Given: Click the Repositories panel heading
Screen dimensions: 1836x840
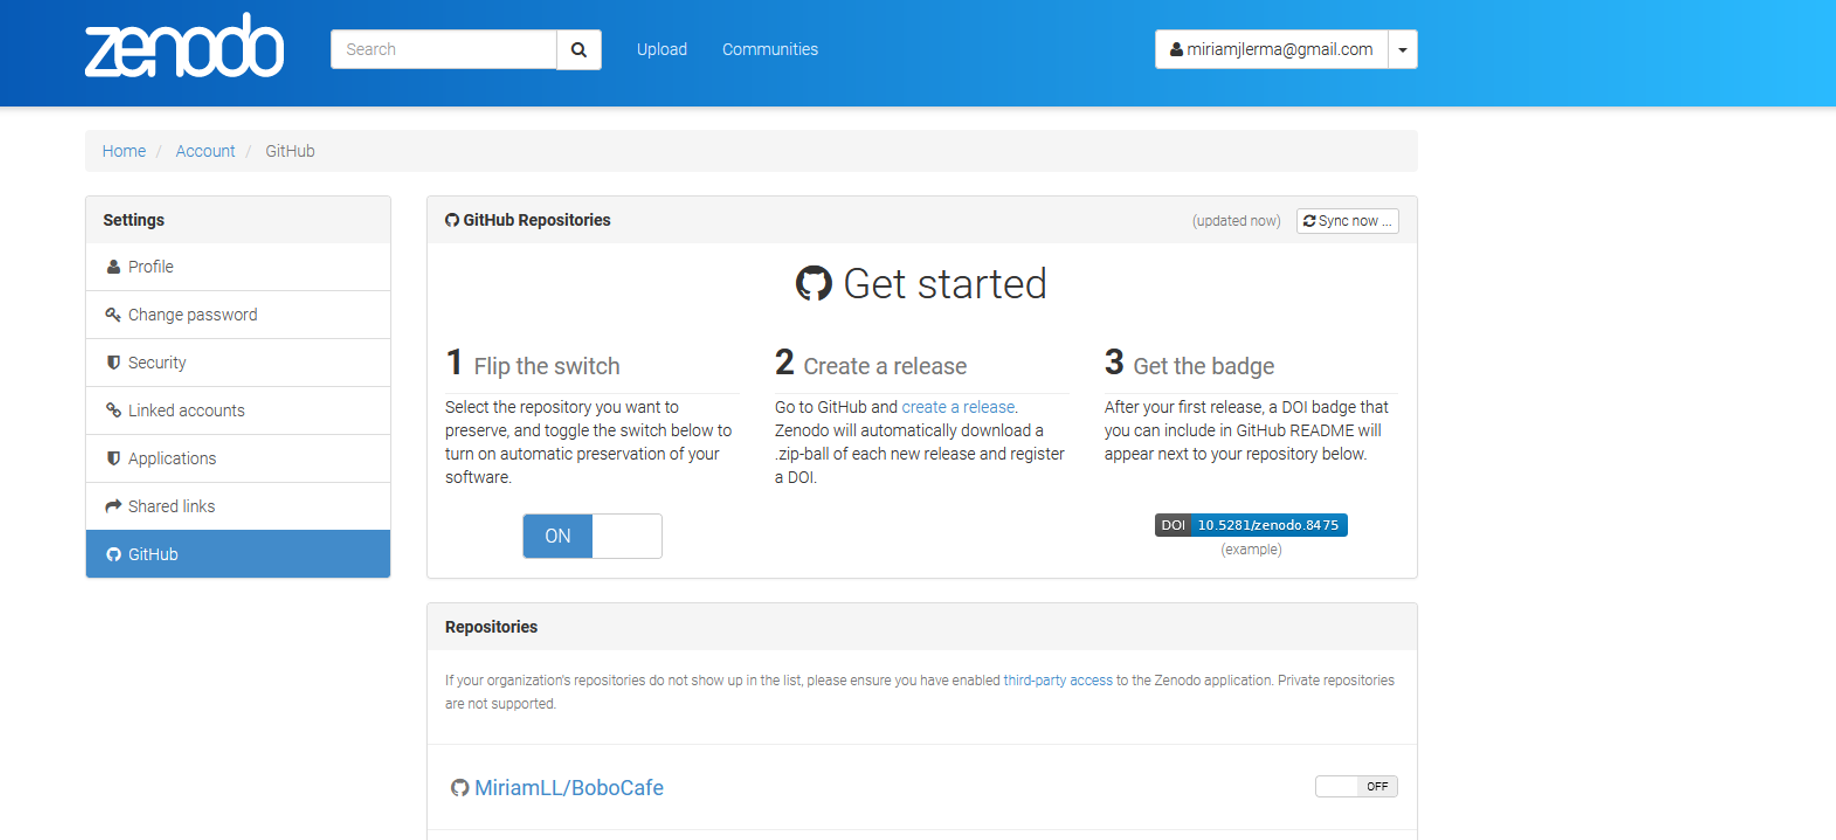Looking at the screenshot, I should pyautogui.click(x=491, y=627).
